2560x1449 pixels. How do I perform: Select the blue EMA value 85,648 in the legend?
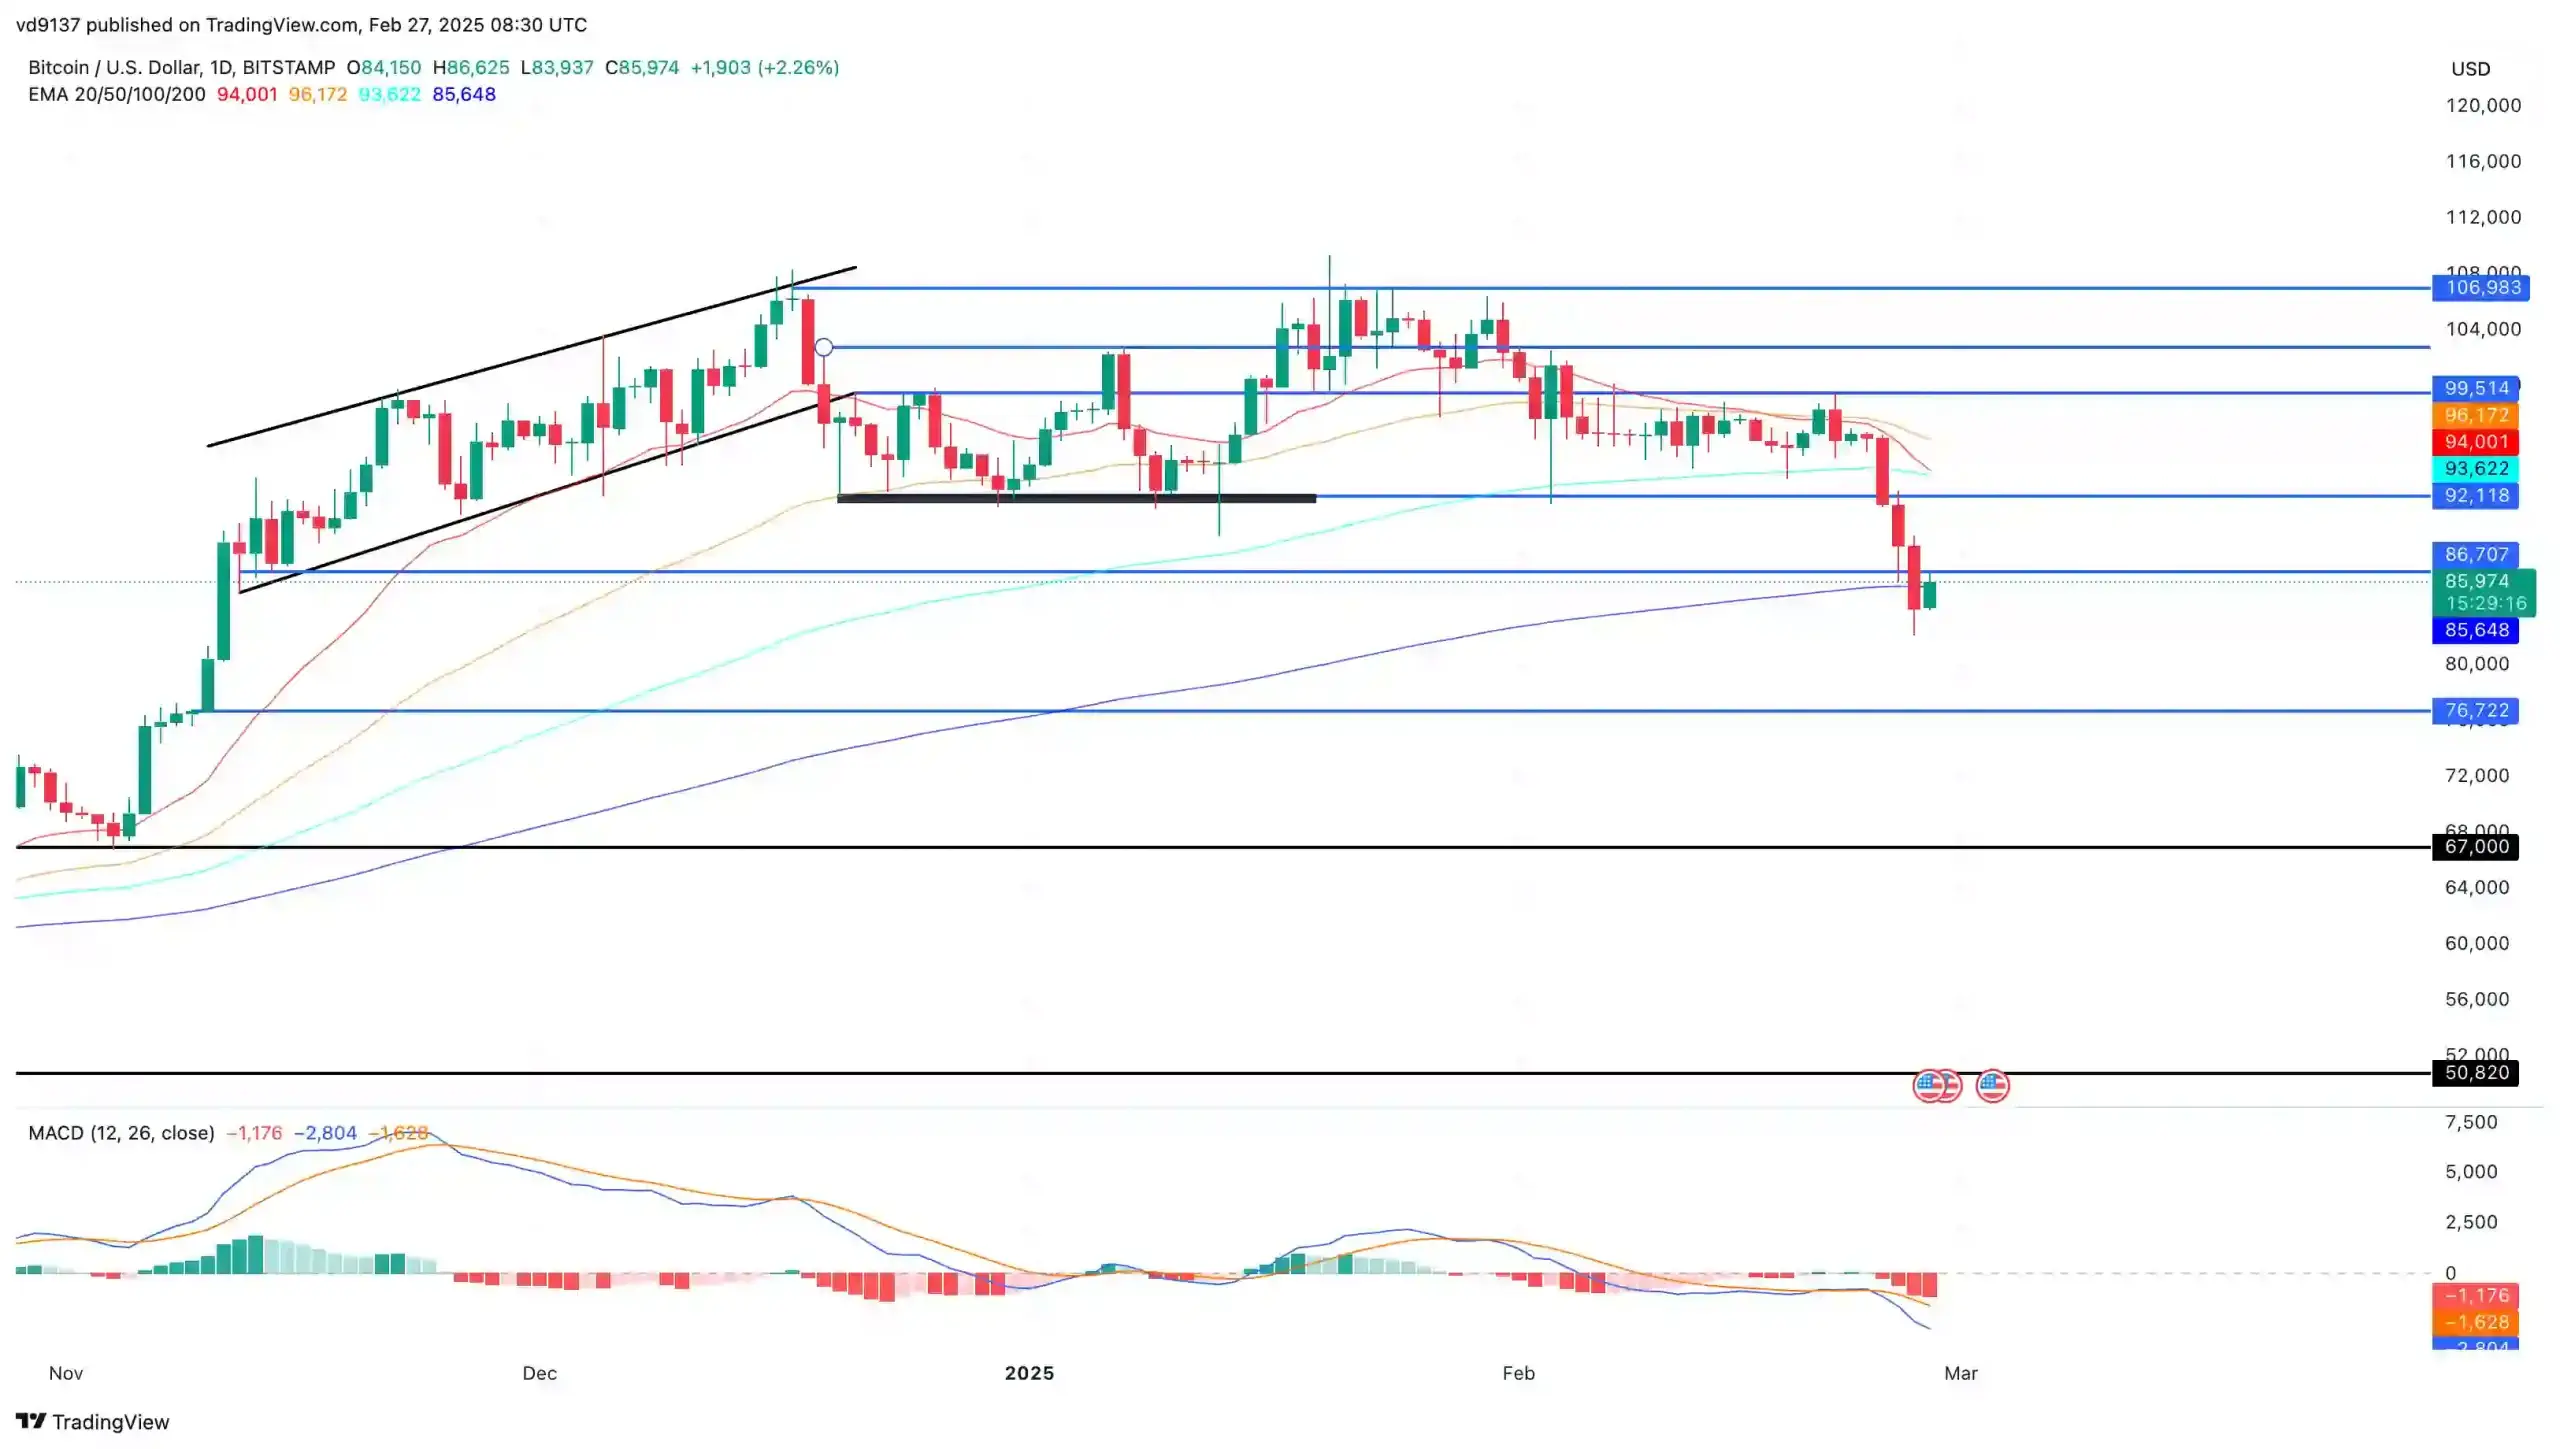(x=464, y=94)
